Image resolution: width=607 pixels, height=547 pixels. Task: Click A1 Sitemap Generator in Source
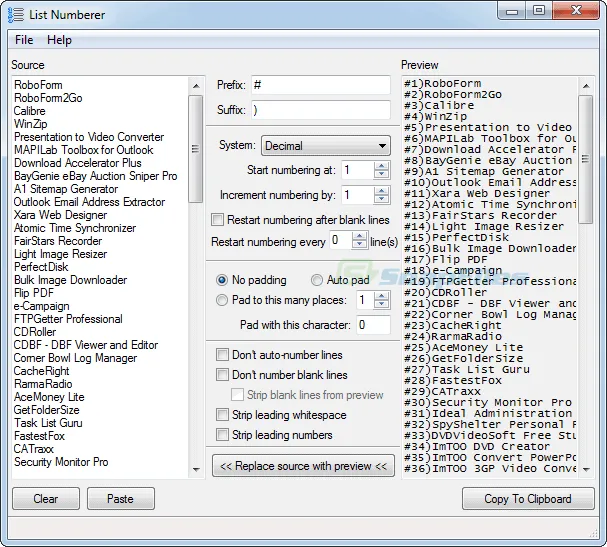point(66,189)
